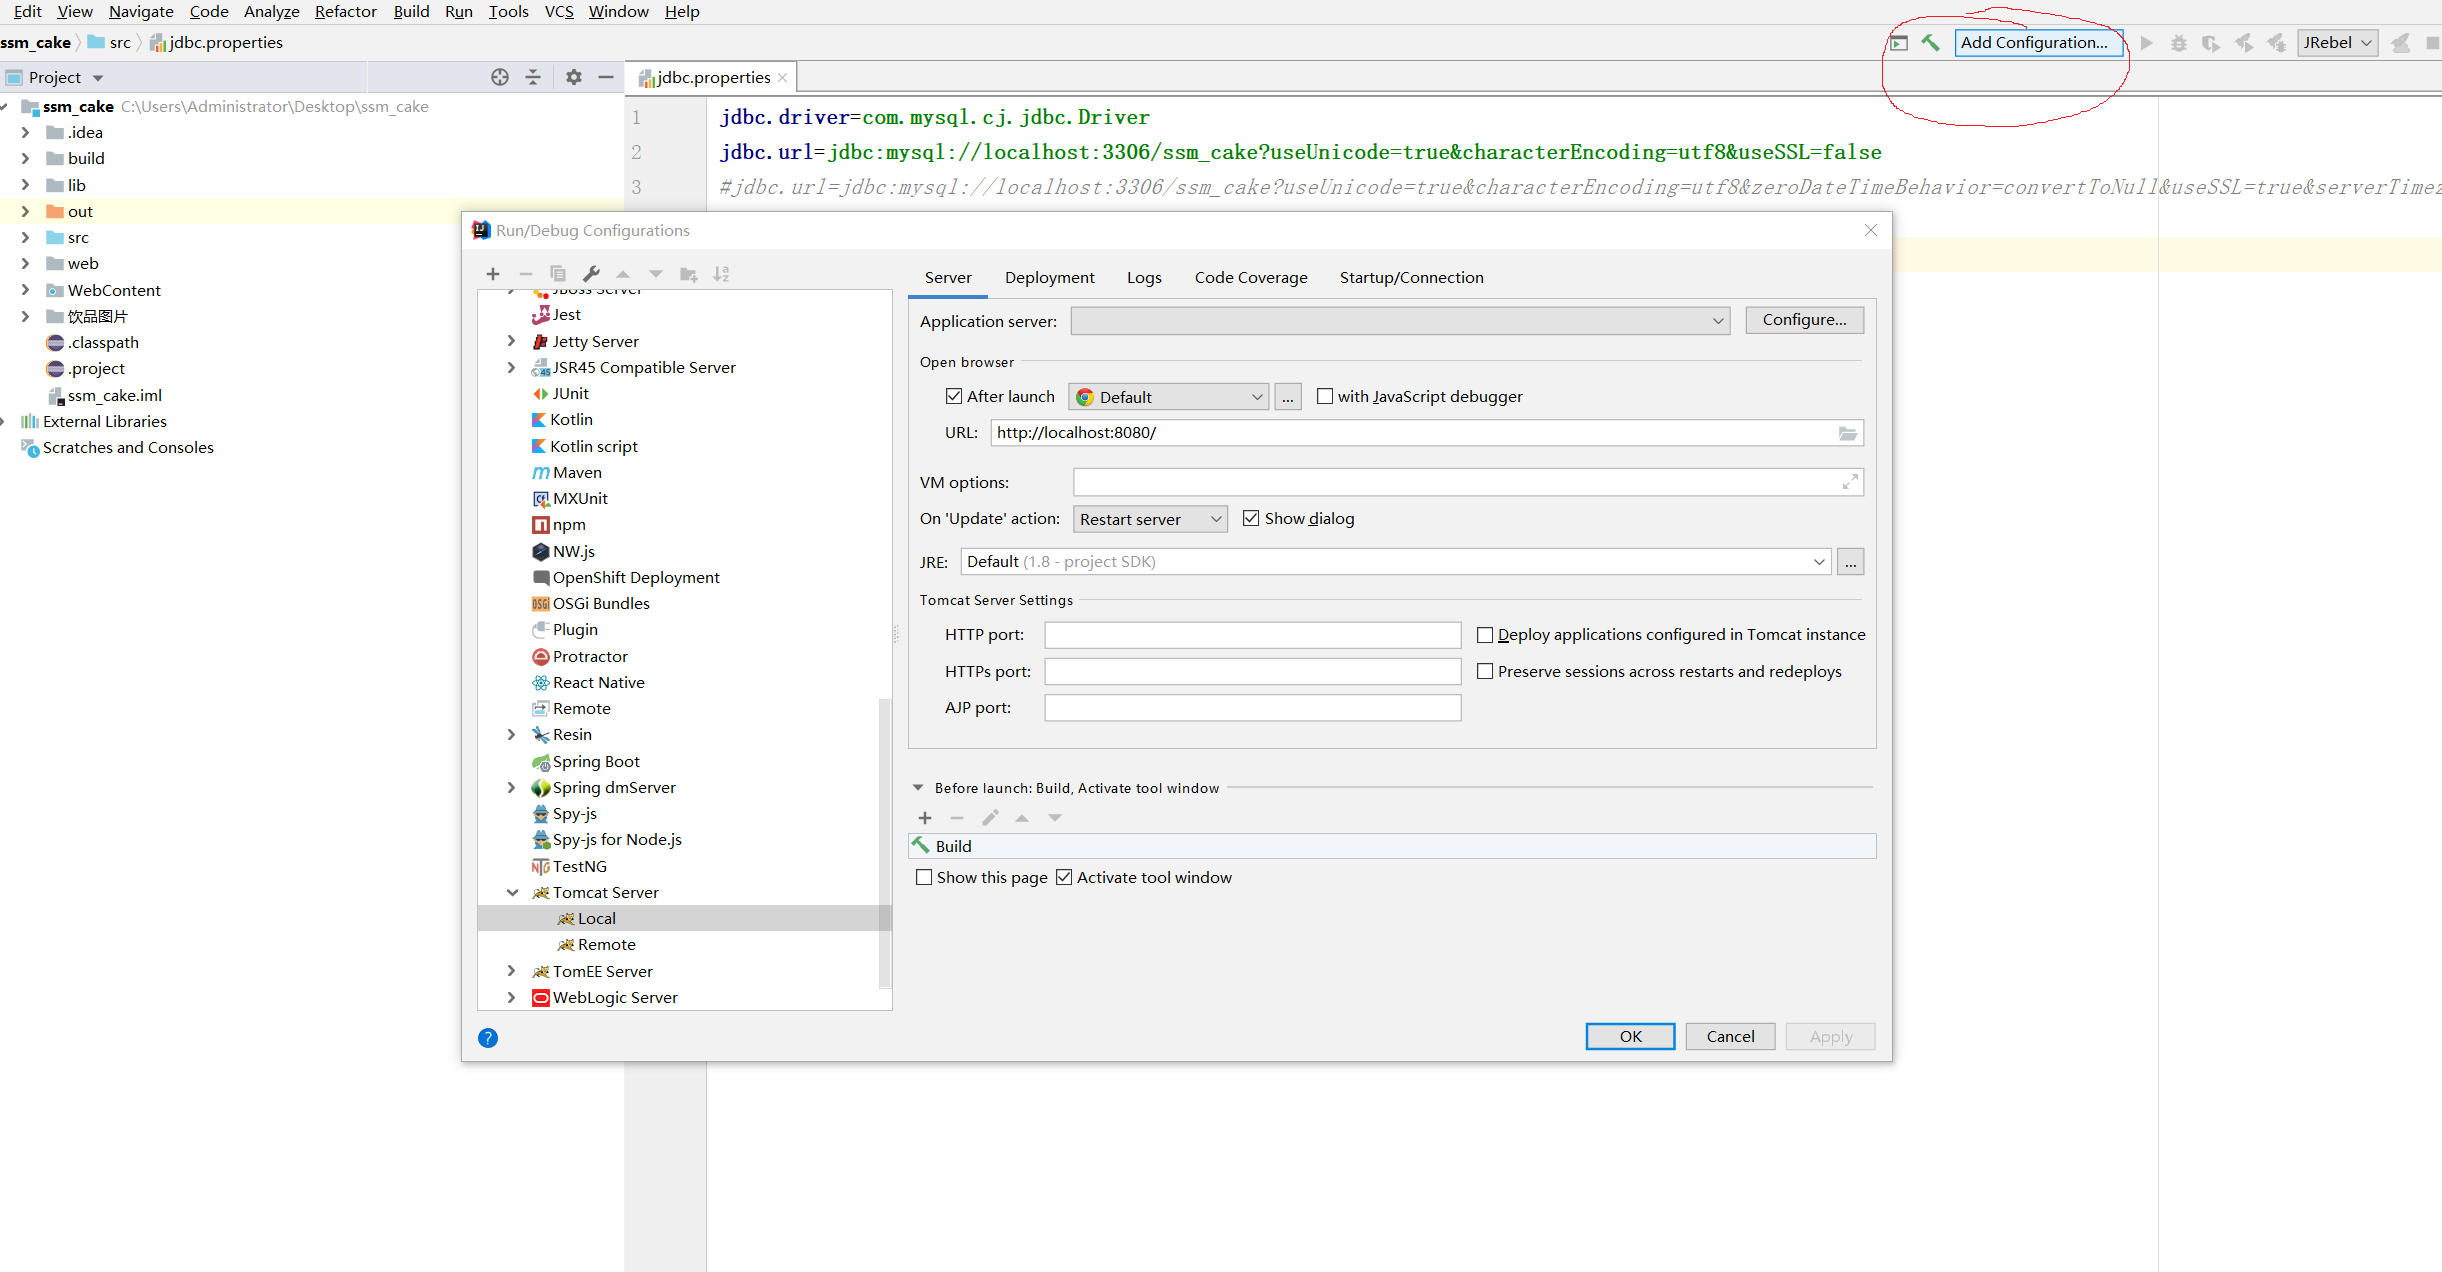This screenshot has height=1272, width=2442.
Task: Expand the Jetty Server tree node
Action: [x=511, y=341]
